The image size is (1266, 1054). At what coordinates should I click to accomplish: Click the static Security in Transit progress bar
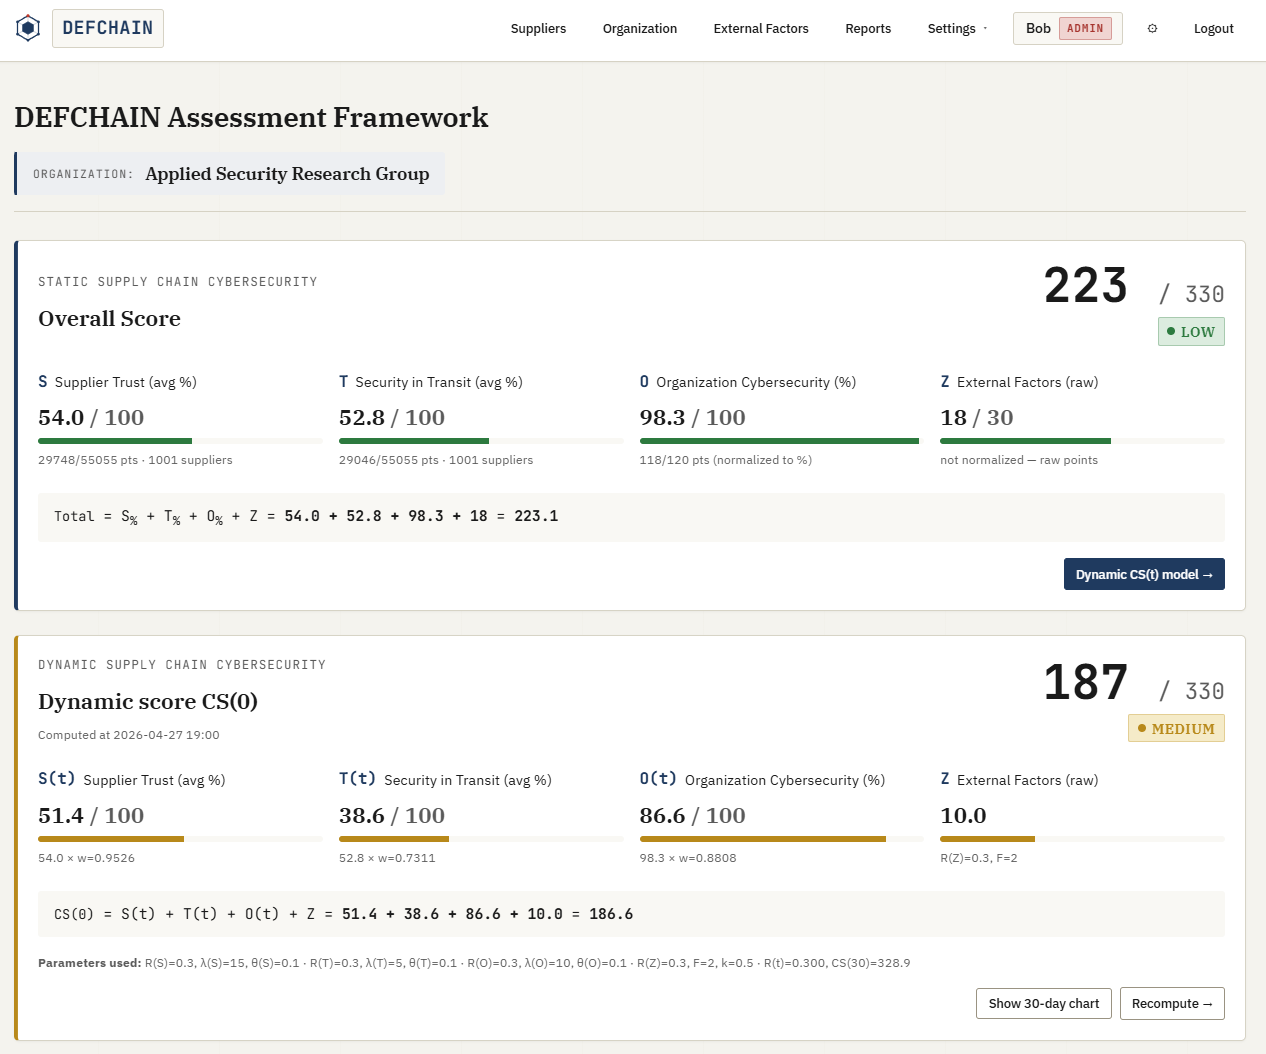[x=481, y=441]
